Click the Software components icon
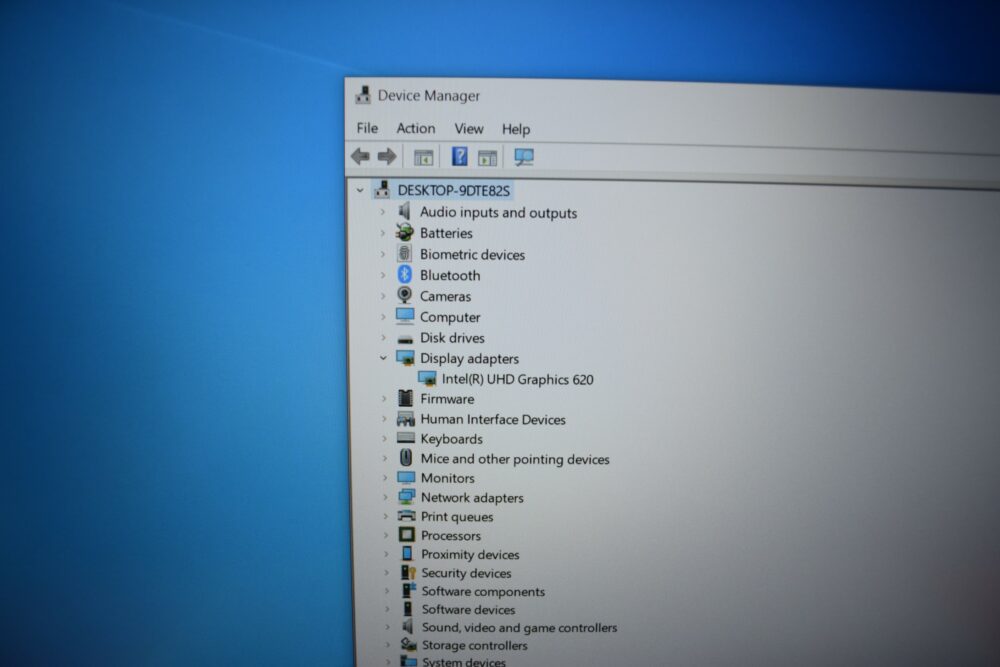 tap(408, 590)
